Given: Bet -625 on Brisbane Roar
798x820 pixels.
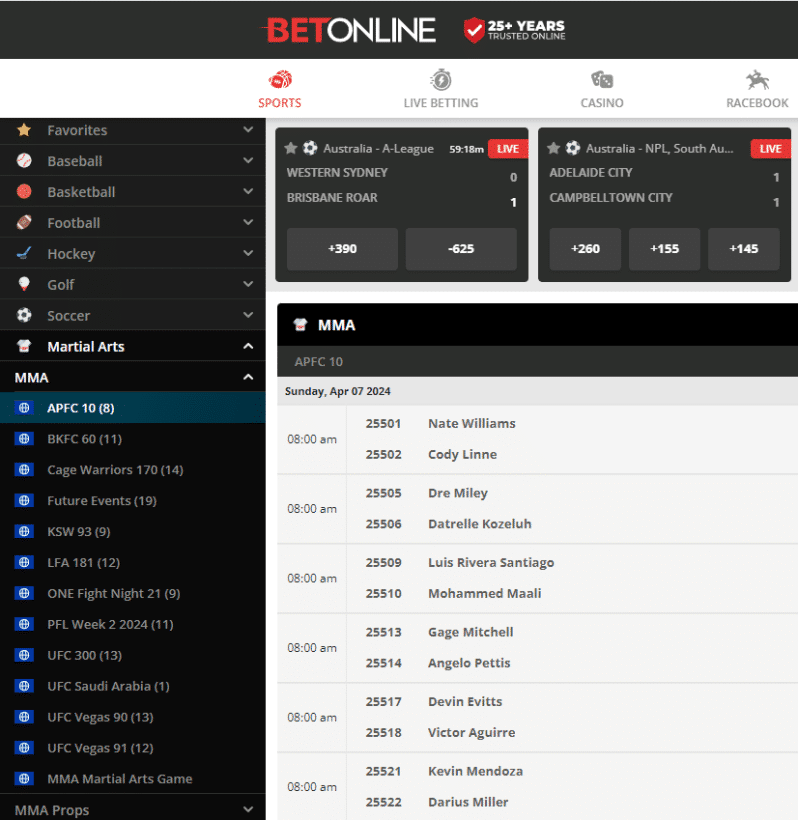Looking at the screenshot, I should [x=461, y=249].
